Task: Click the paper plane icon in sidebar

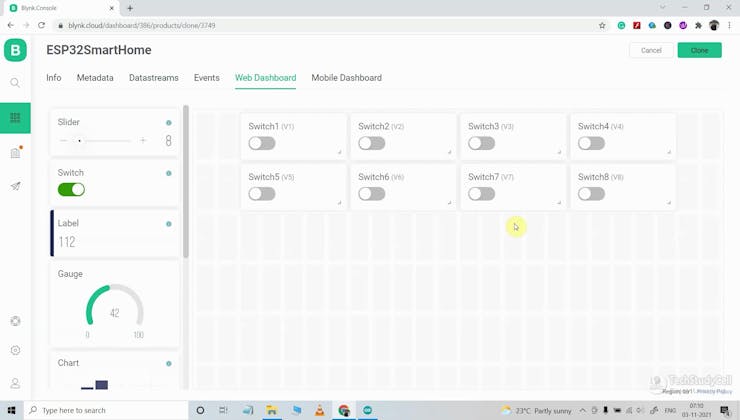Action: click(x=15, y=186)
